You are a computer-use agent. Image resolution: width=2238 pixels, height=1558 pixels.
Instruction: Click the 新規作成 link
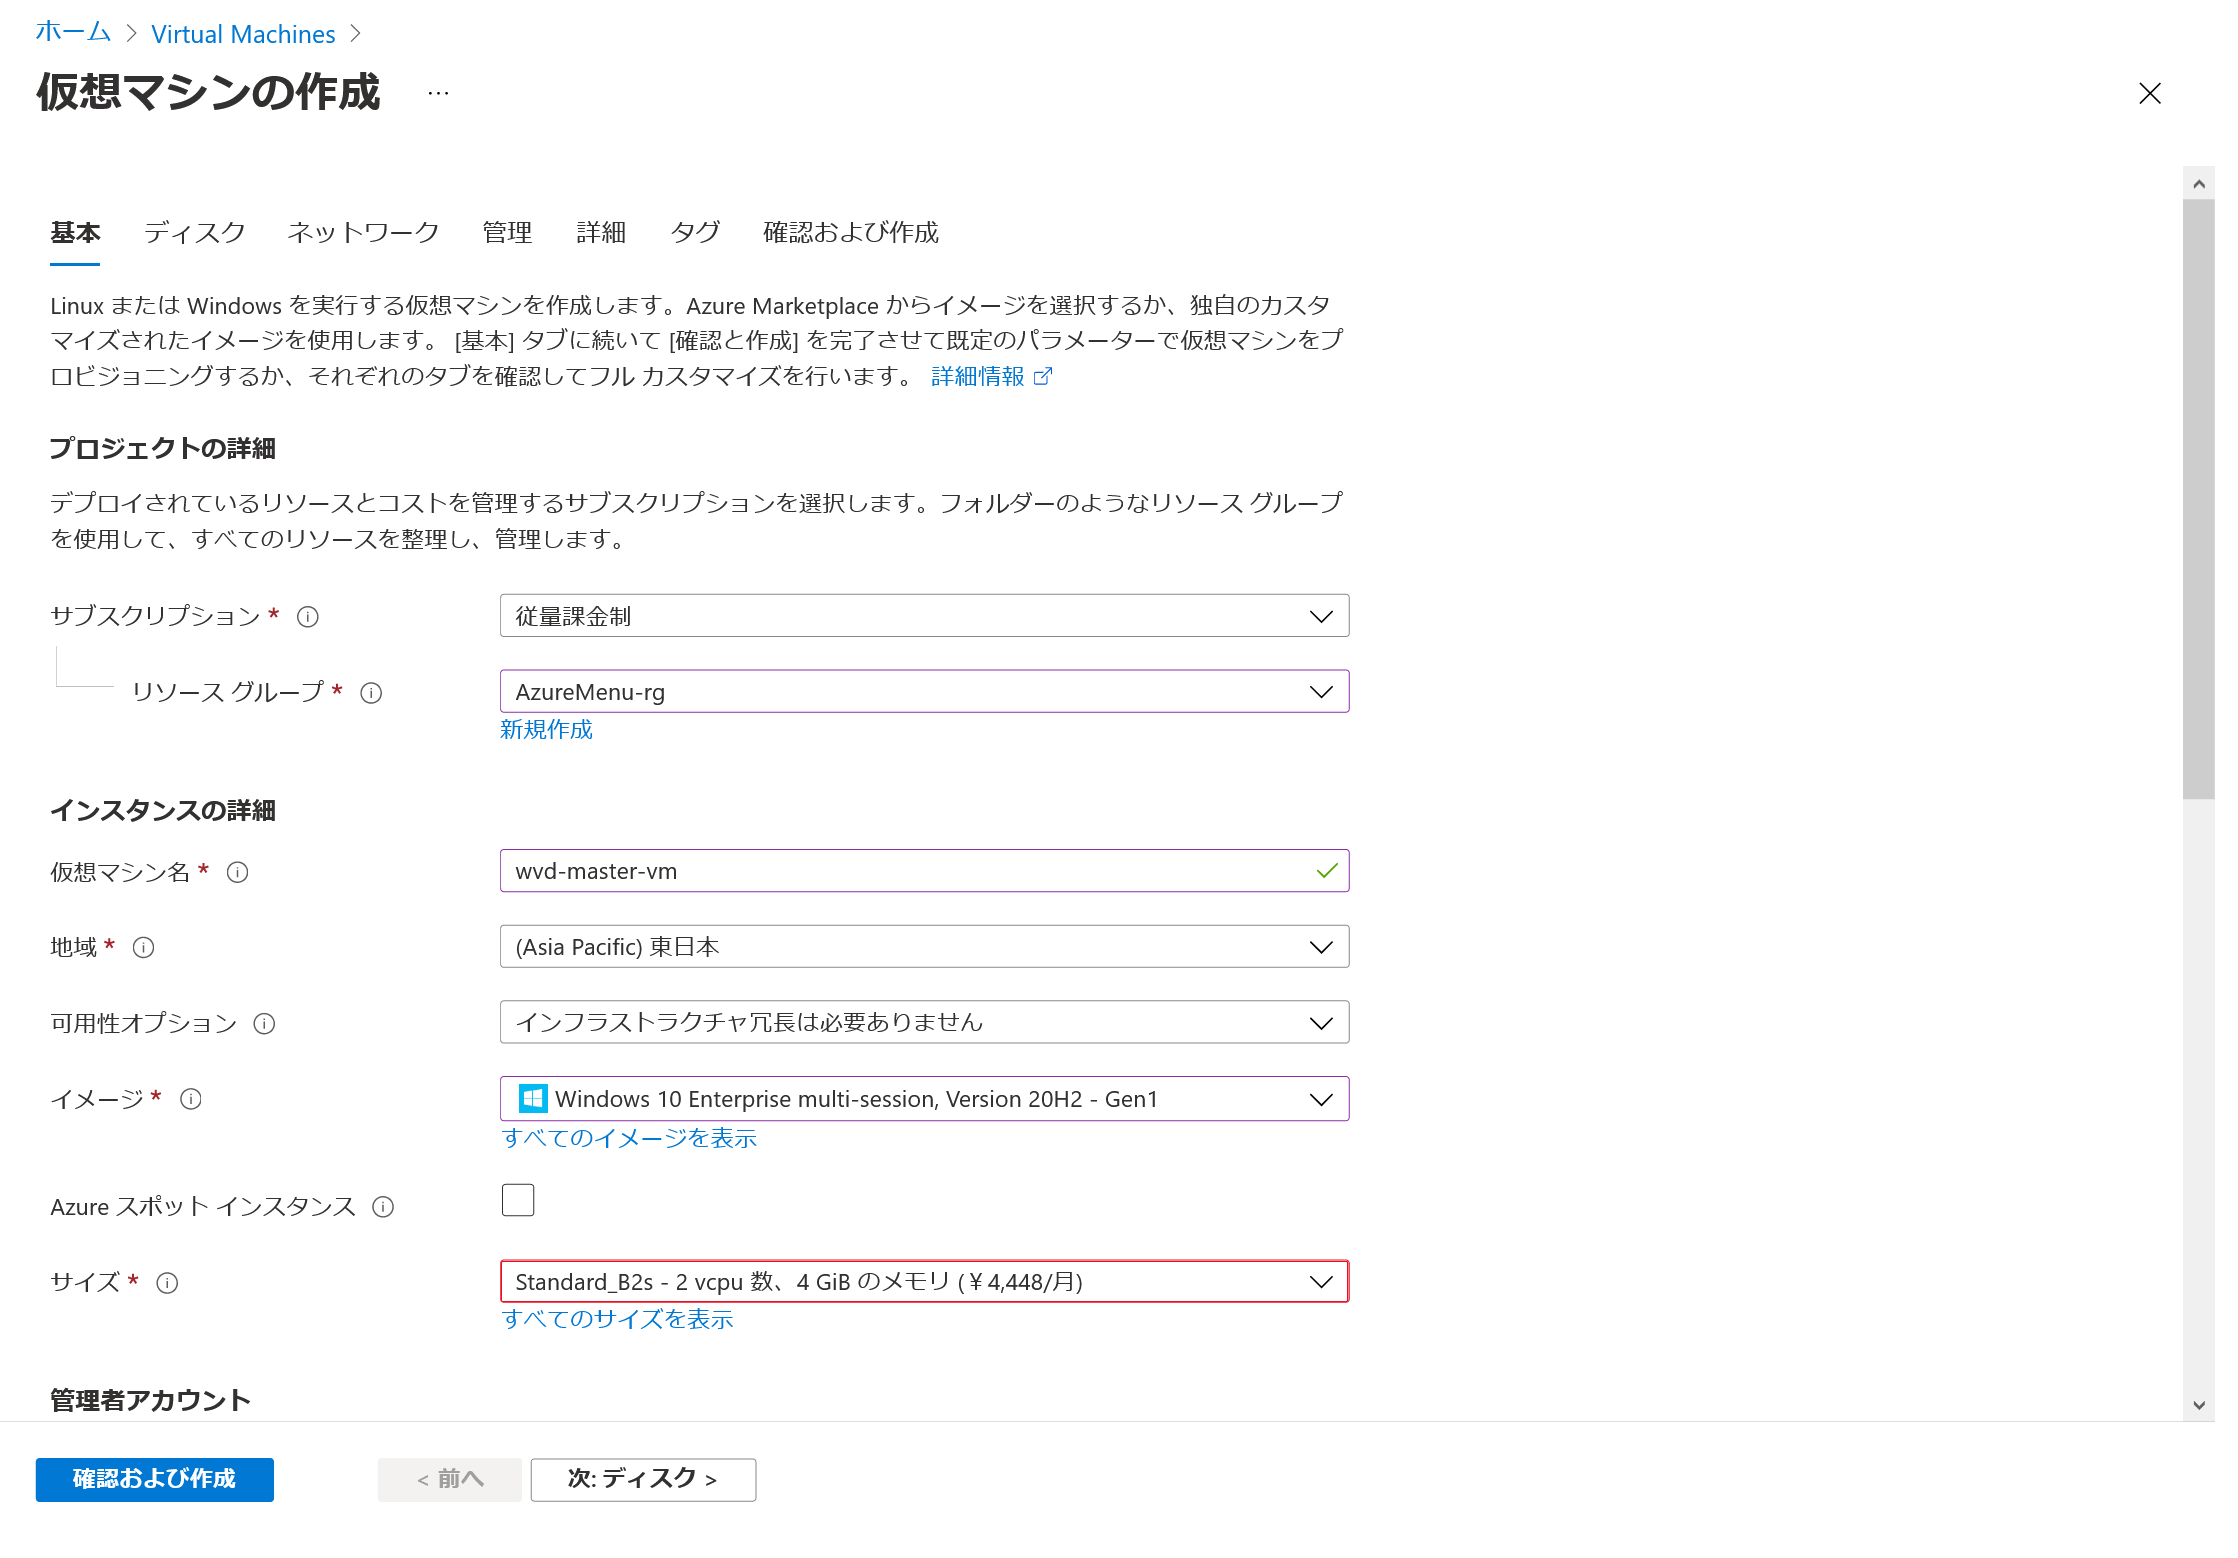point(546,730)
